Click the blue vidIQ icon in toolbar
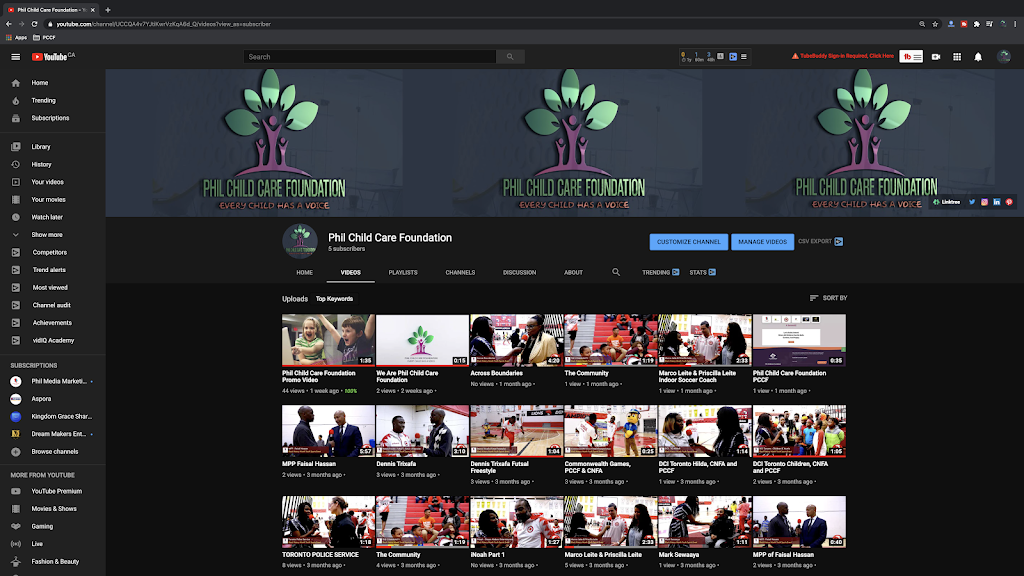This screenshot has width=1024, height=576. pos(733,57)
